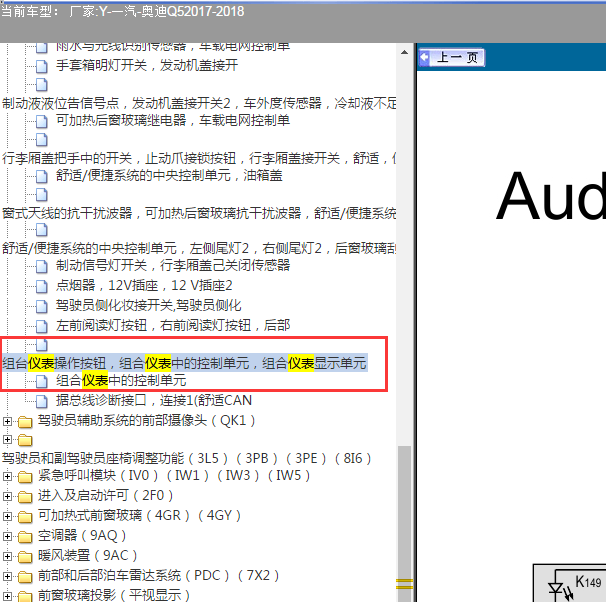Click page icon beside 制动信号灯开关
Image resolution: width=606 pixels, height=602 pixels.
pos(42,267)
